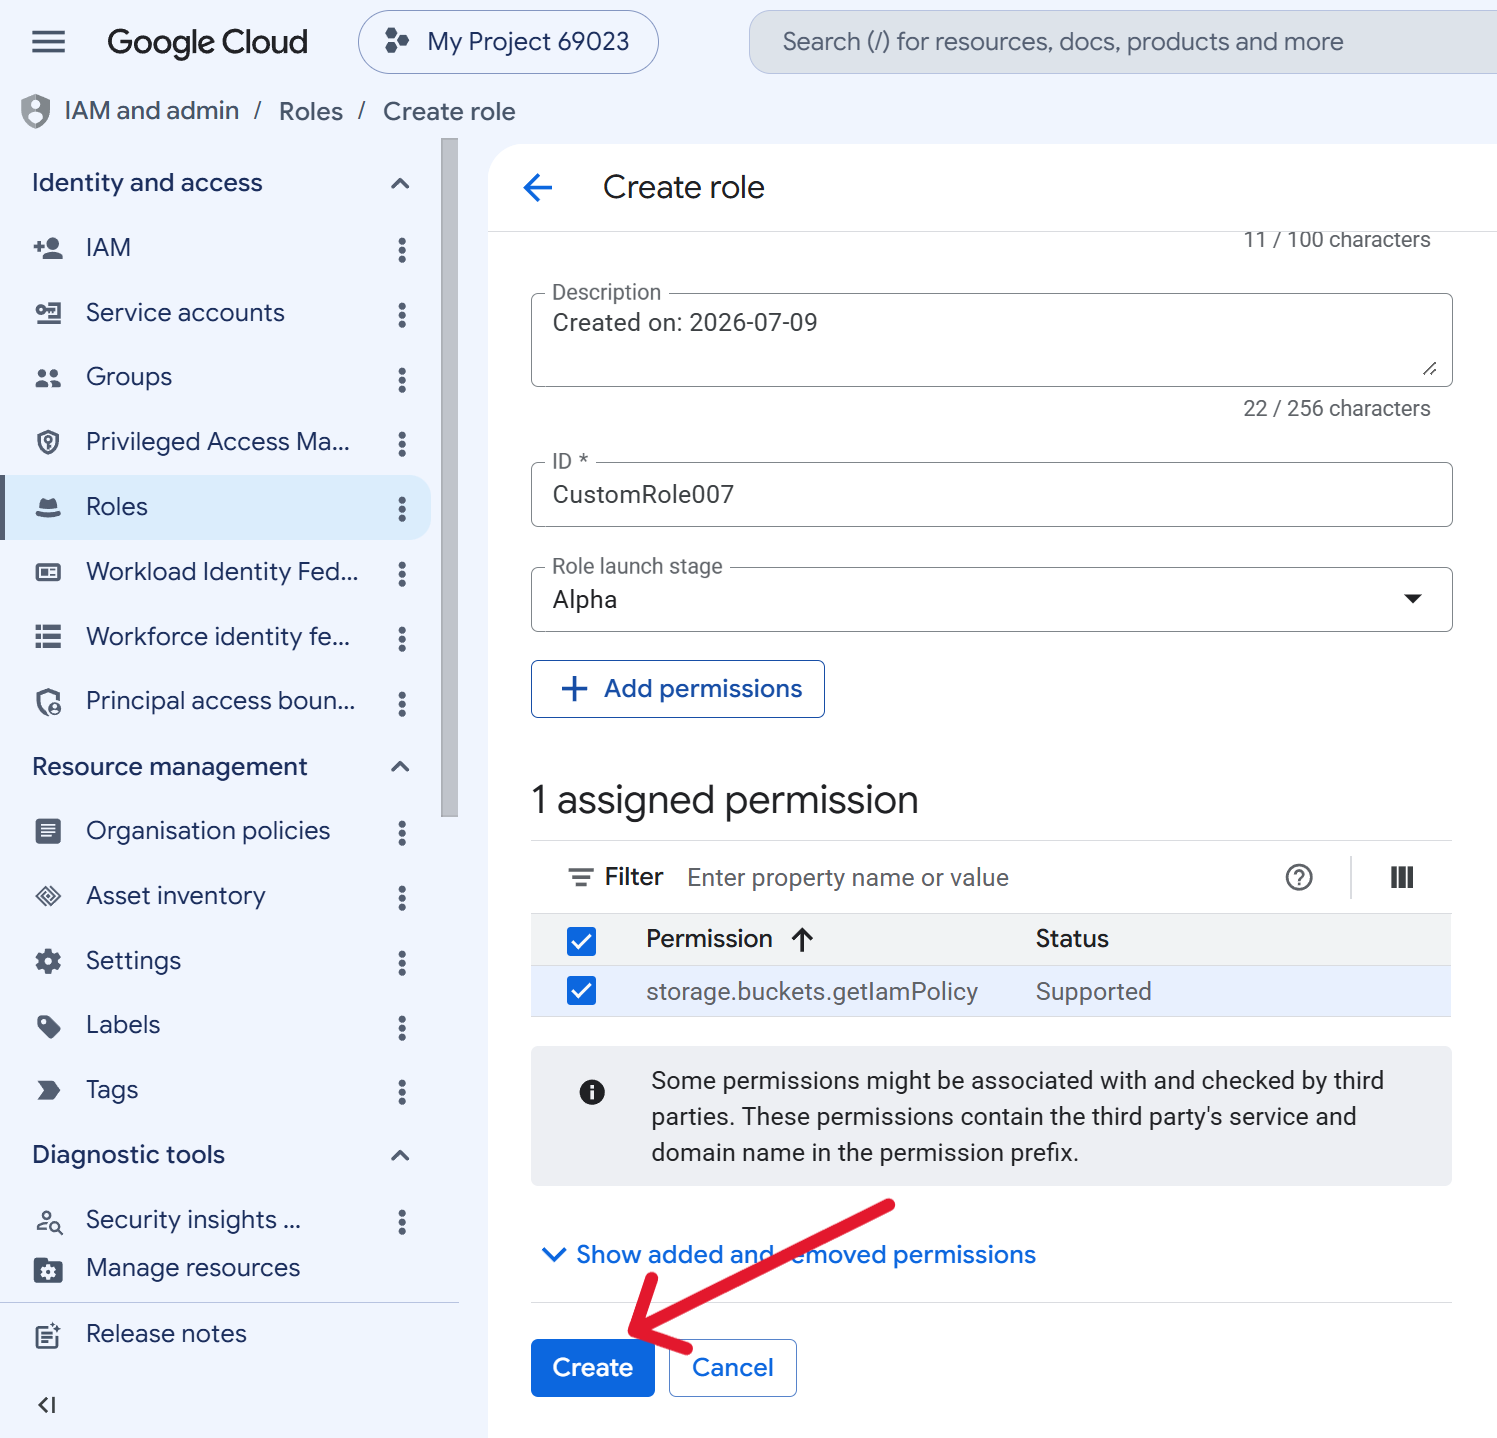Click the Add permissions button
The height and width of the screenshot is (1438, 1497).
click(678, 689)
